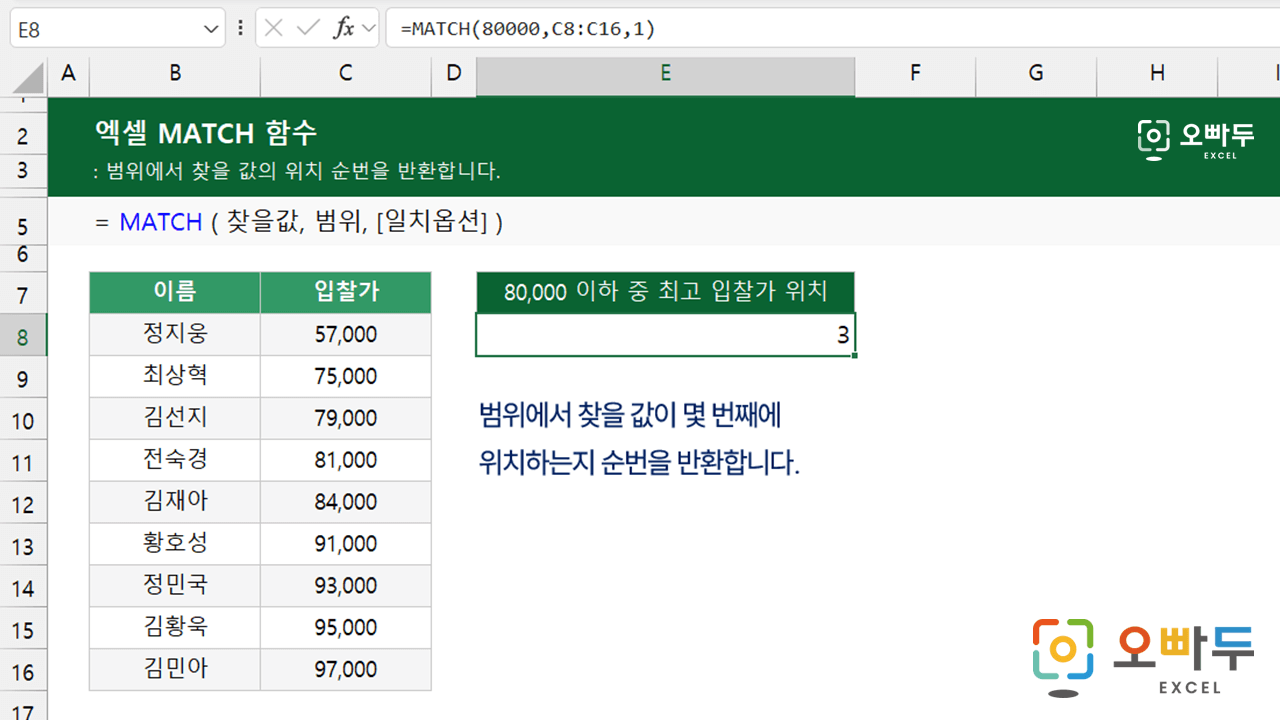Screen dimensions: 1280x720
Task: Click the formula bar MATCH formula text
Action: coord(528,29)
